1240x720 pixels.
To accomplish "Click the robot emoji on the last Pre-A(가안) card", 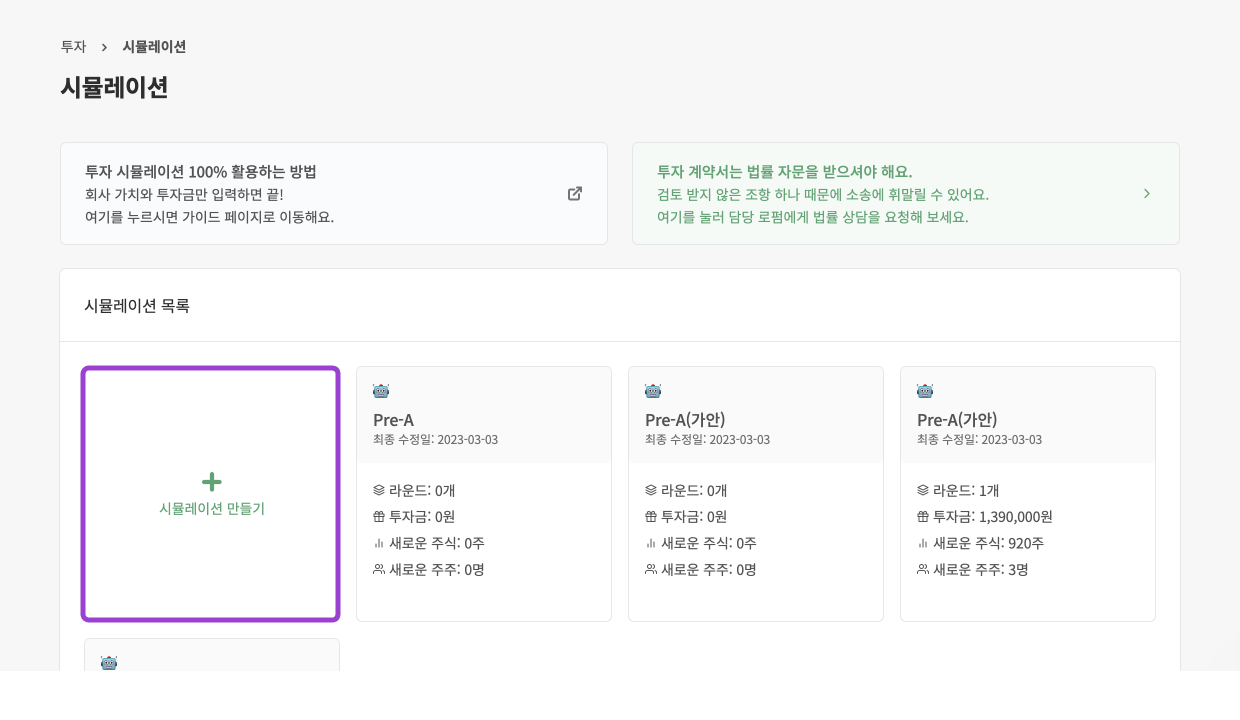I will click(925, 391).
